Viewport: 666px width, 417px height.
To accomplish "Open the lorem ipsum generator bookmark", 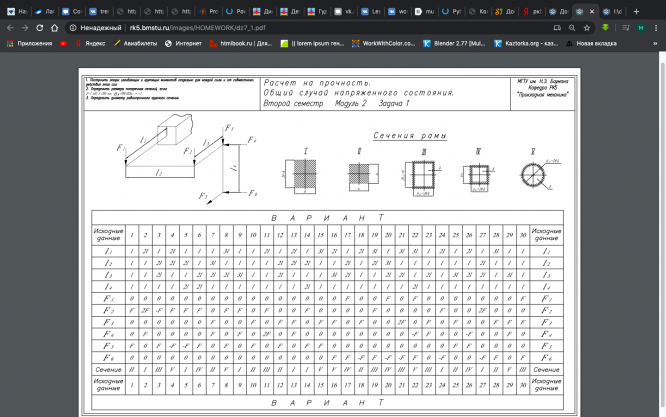I will click(x=312, y=43).
